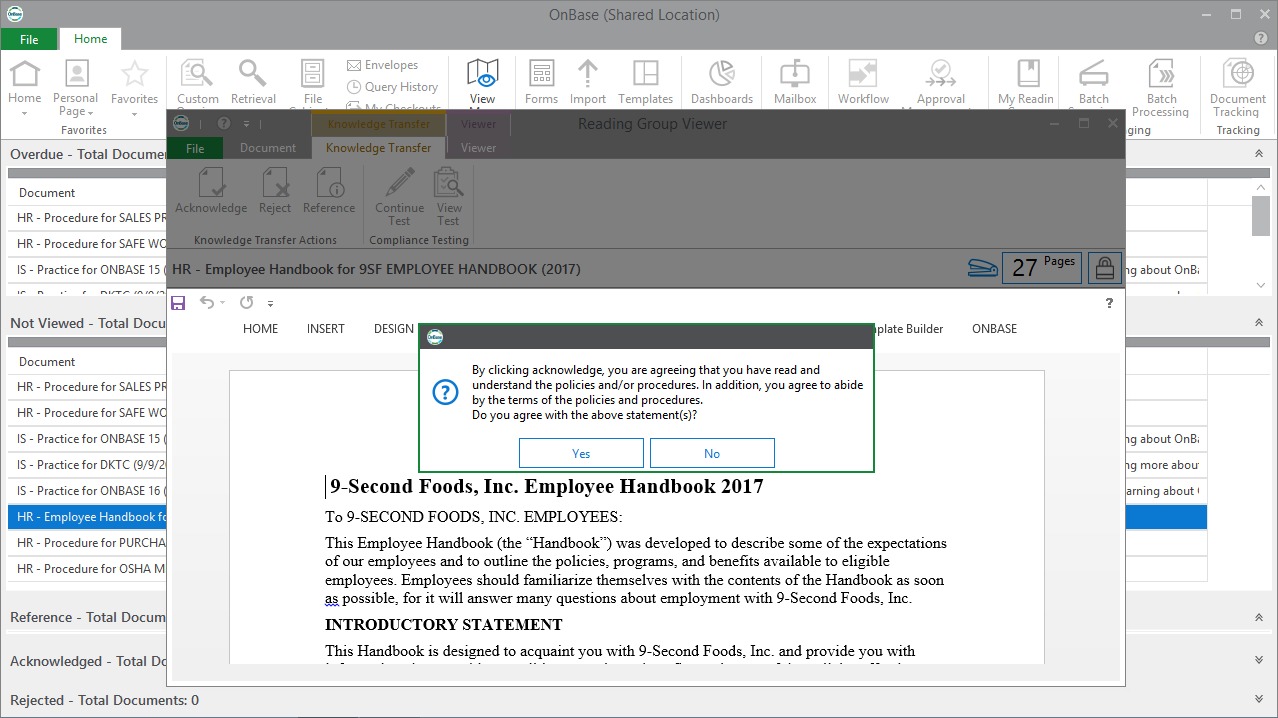Click the redo arrow in editor toolbar
Image resolution: width=1278 pixels, height=718 pixels.
pos(246,302)
